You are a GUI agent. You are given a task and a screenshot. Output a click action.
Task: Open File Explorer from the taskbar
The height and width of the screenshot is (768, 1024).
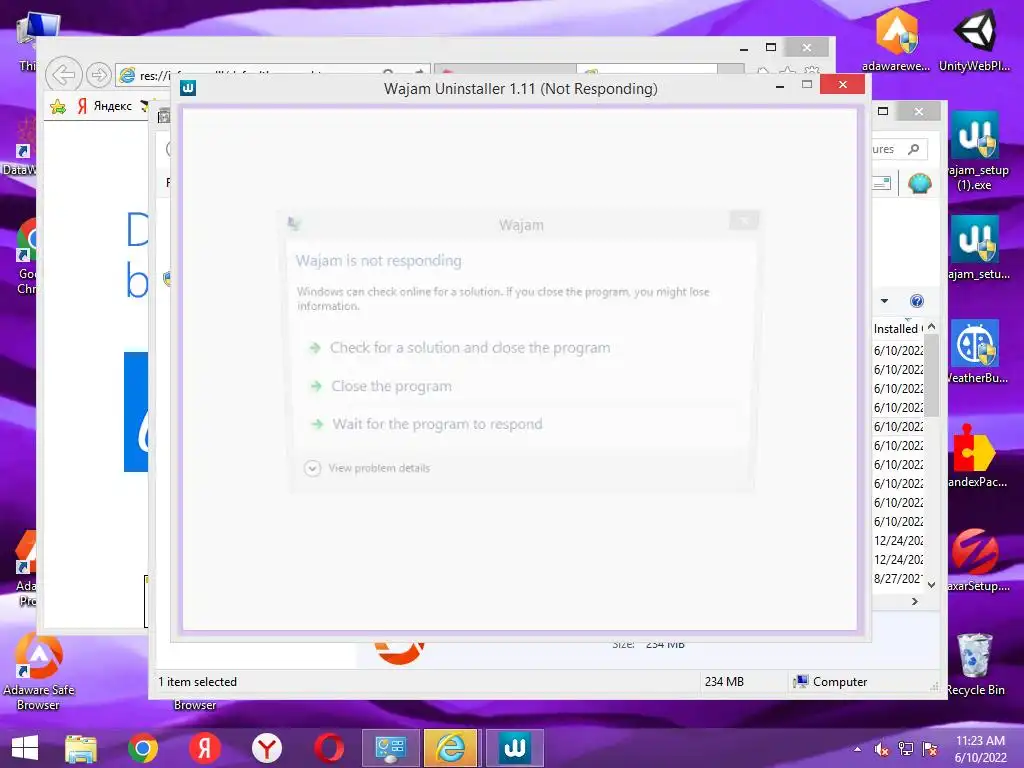[x=81, y=748]
